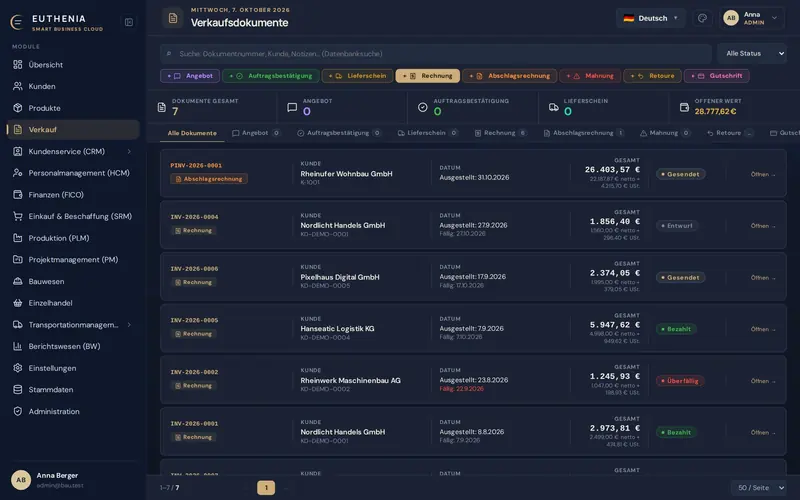Screen dimensions: 800x500
Task: Click Anna Berger avatar at sidebar bottom
Action: coord(21,480)
